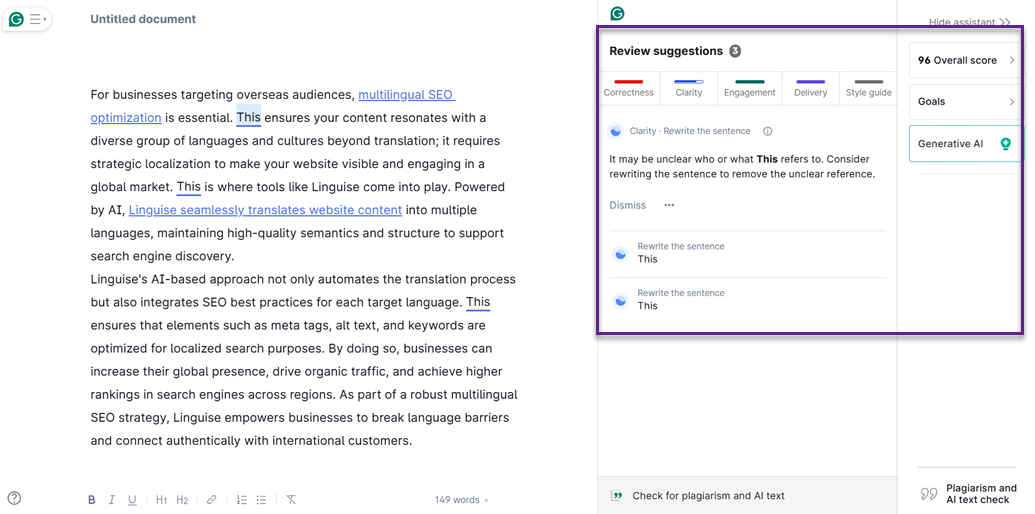Switch to the Correctness tab
The image size is (1035, 514).
(628, 88)
